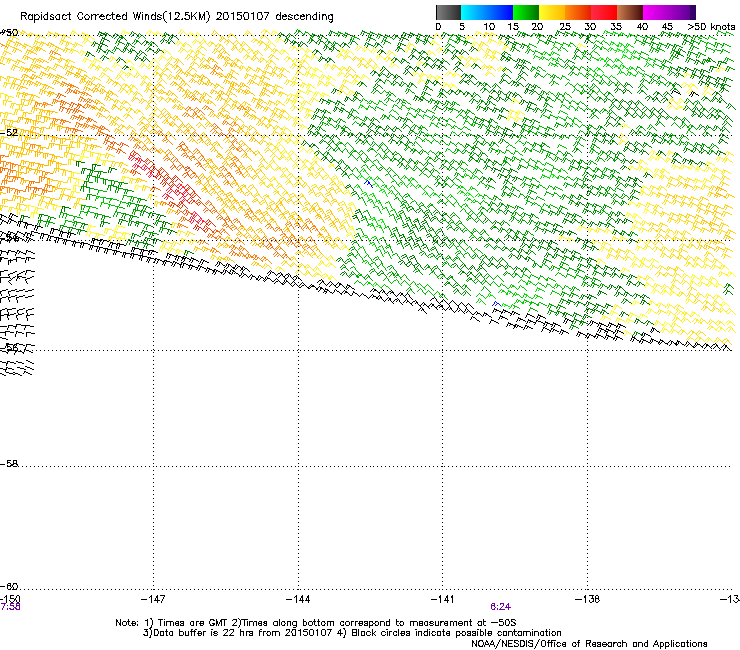
Task: Click the ">50 knots" legend label
Action: click(x=711, y=27)
